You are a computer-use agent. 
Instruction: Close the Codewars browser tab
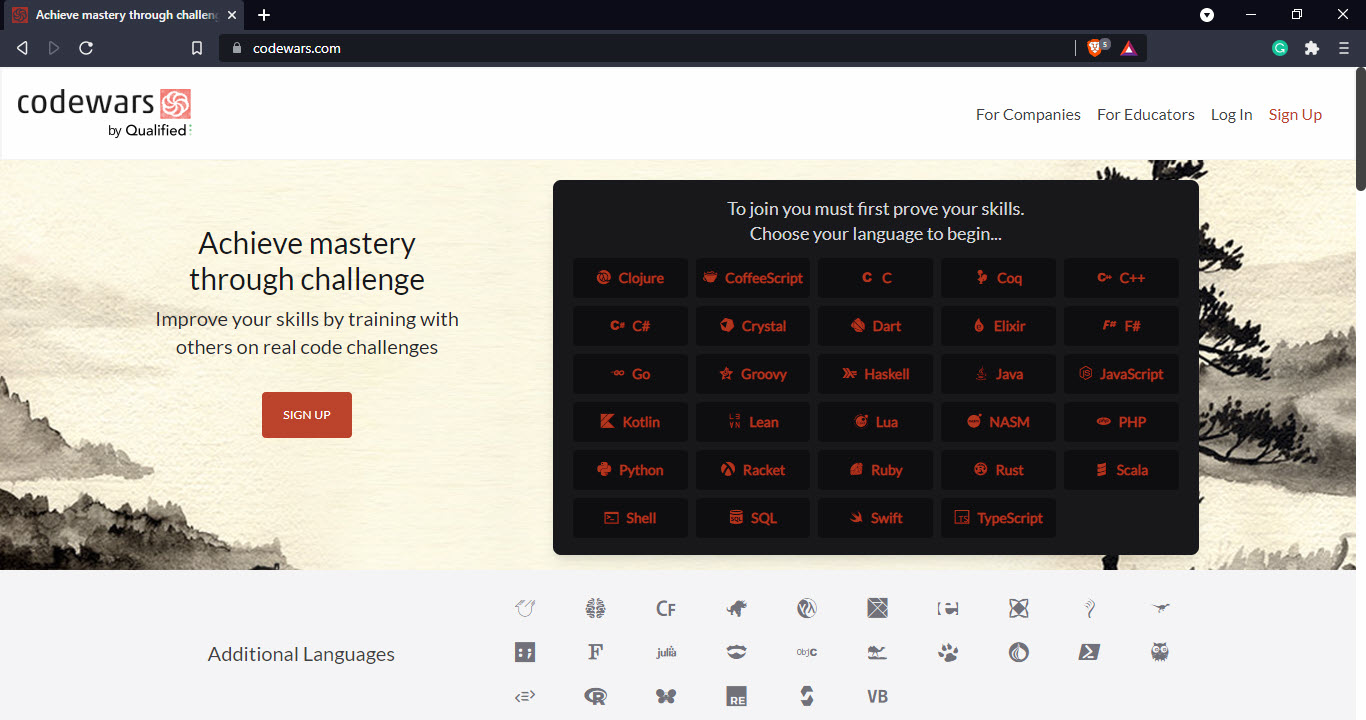pyautogui.click(x=232, y=15)
